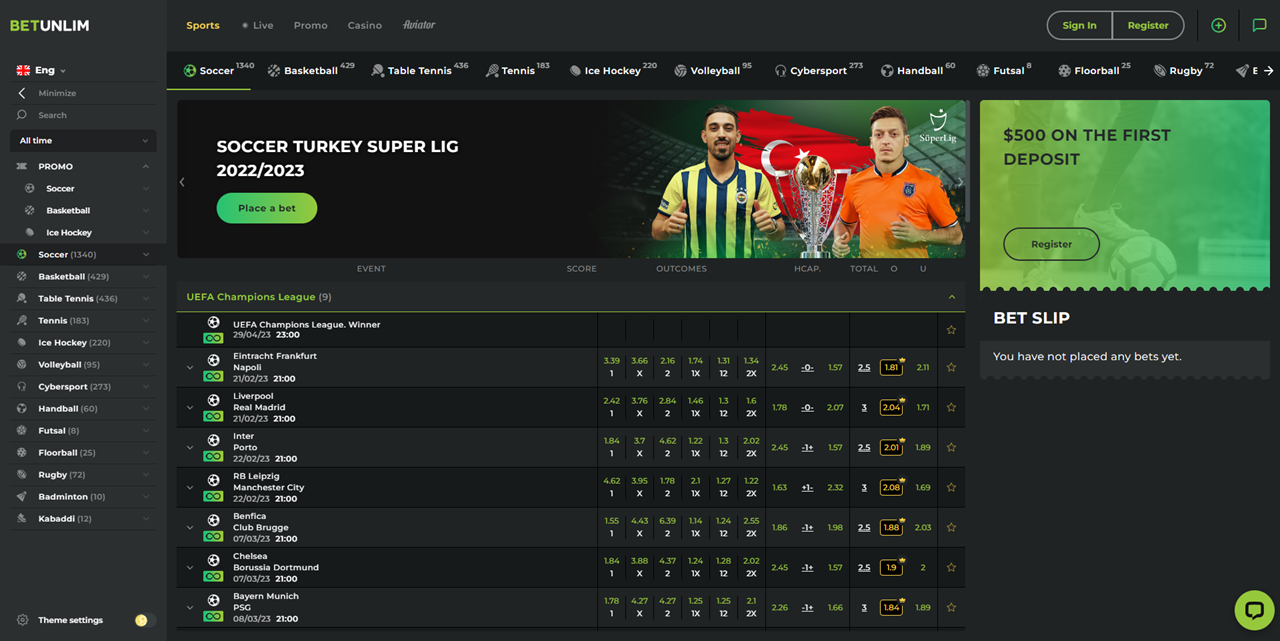Screen dimensions: 1280x641
Task: Toggle the Theme settings switch
Action: click(145, 620)
